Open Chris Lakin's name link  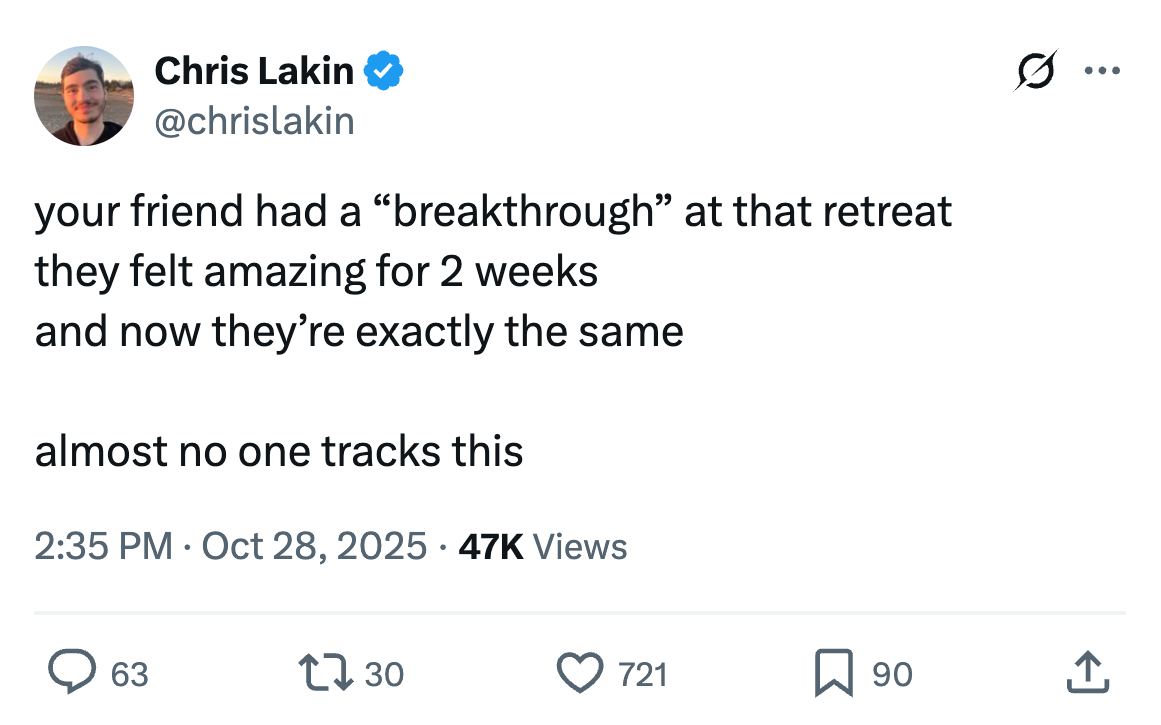click(x=254, y=70)
